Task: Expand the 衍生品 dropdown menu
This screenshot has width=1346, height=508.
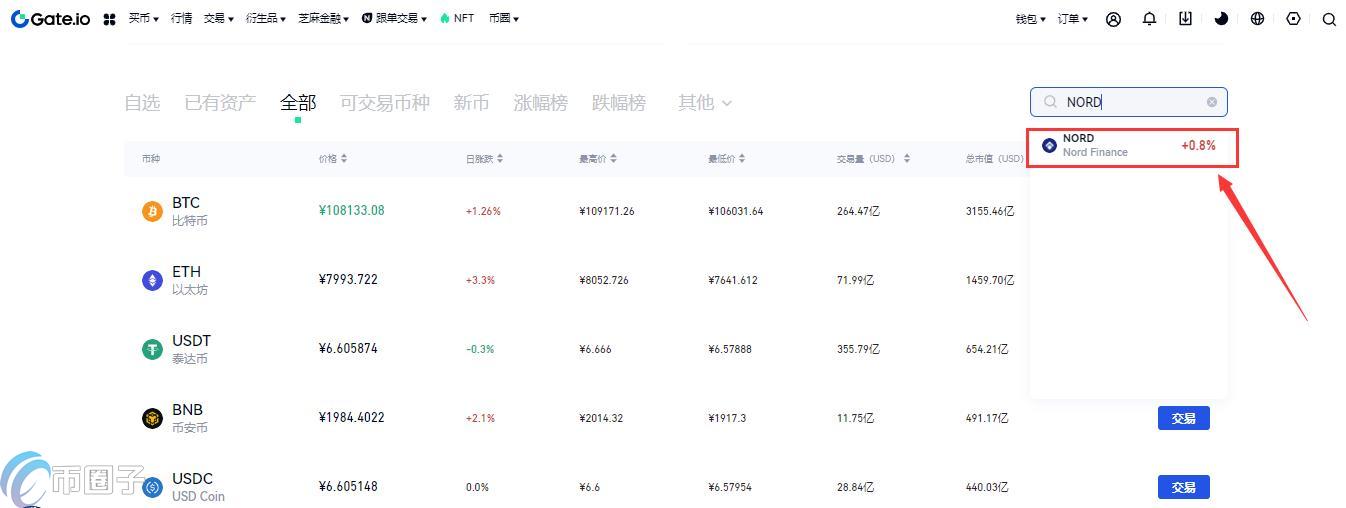Action: [265, 18]
